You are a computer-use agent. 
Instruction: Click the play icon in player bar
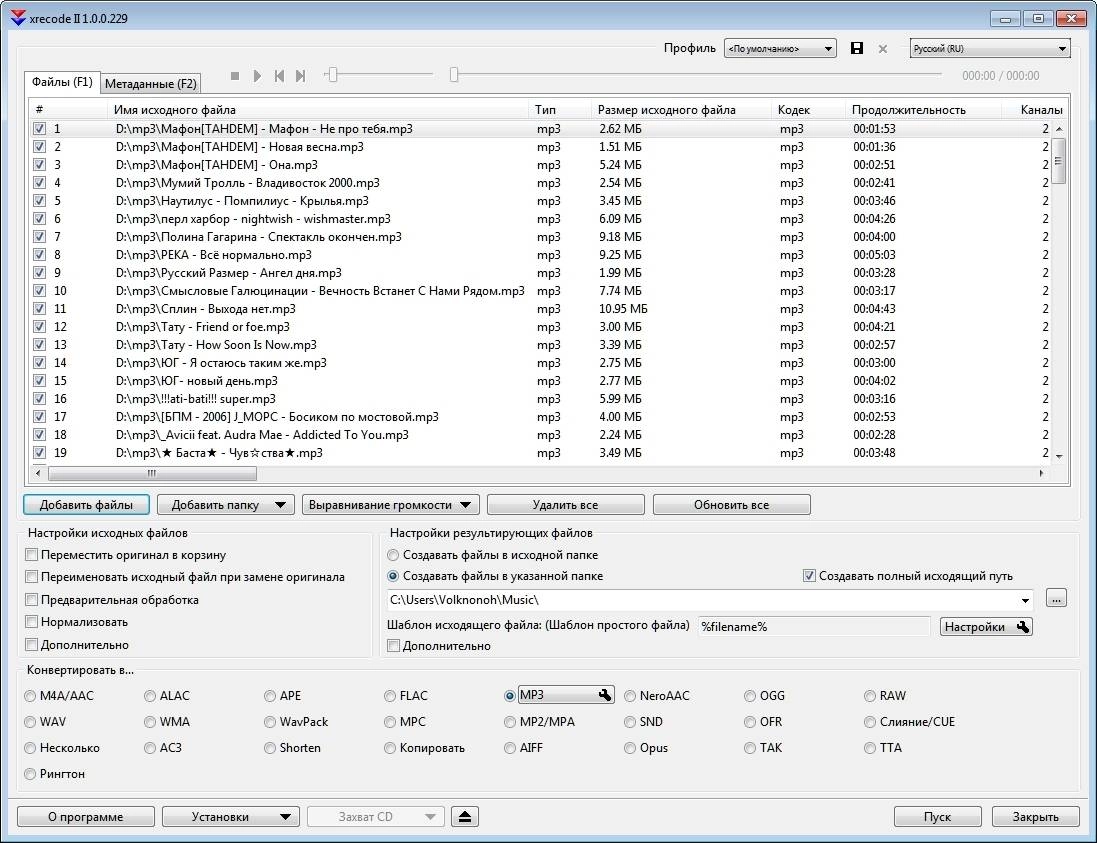pos(257,76)
